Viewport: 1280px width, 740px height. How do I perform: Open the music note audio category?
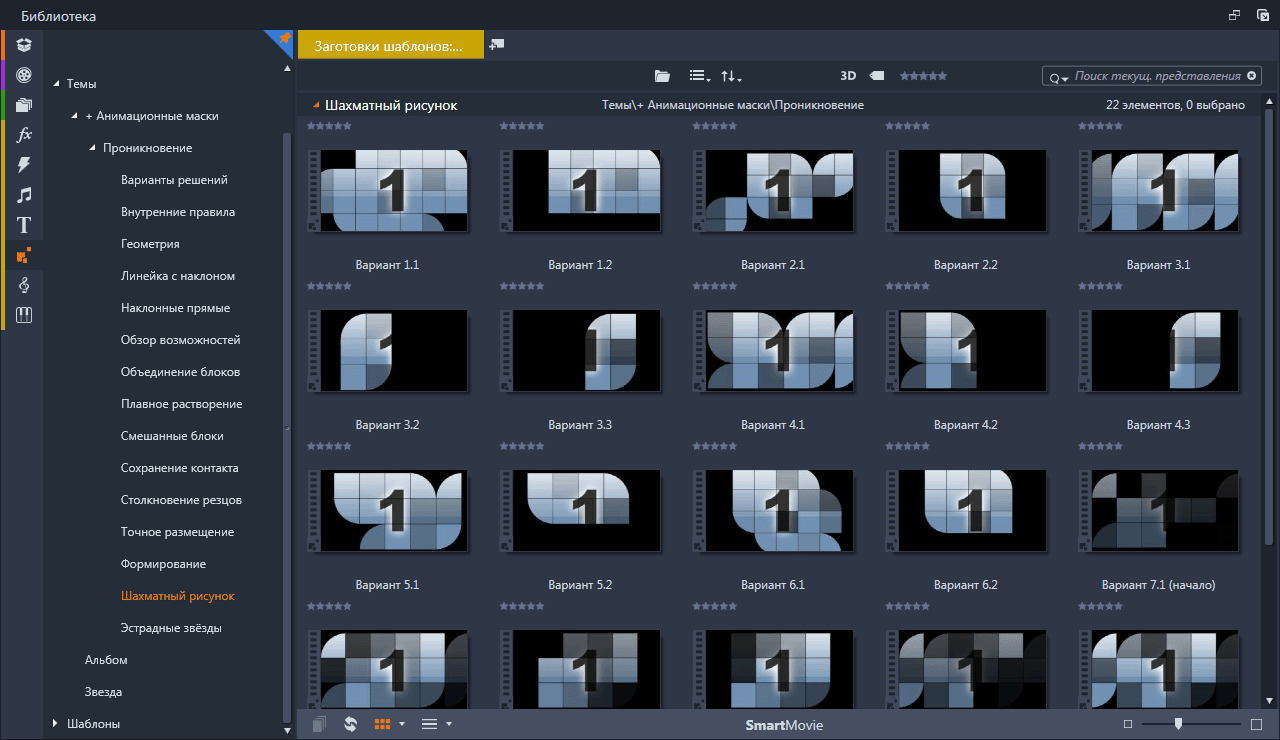(24, 195)
